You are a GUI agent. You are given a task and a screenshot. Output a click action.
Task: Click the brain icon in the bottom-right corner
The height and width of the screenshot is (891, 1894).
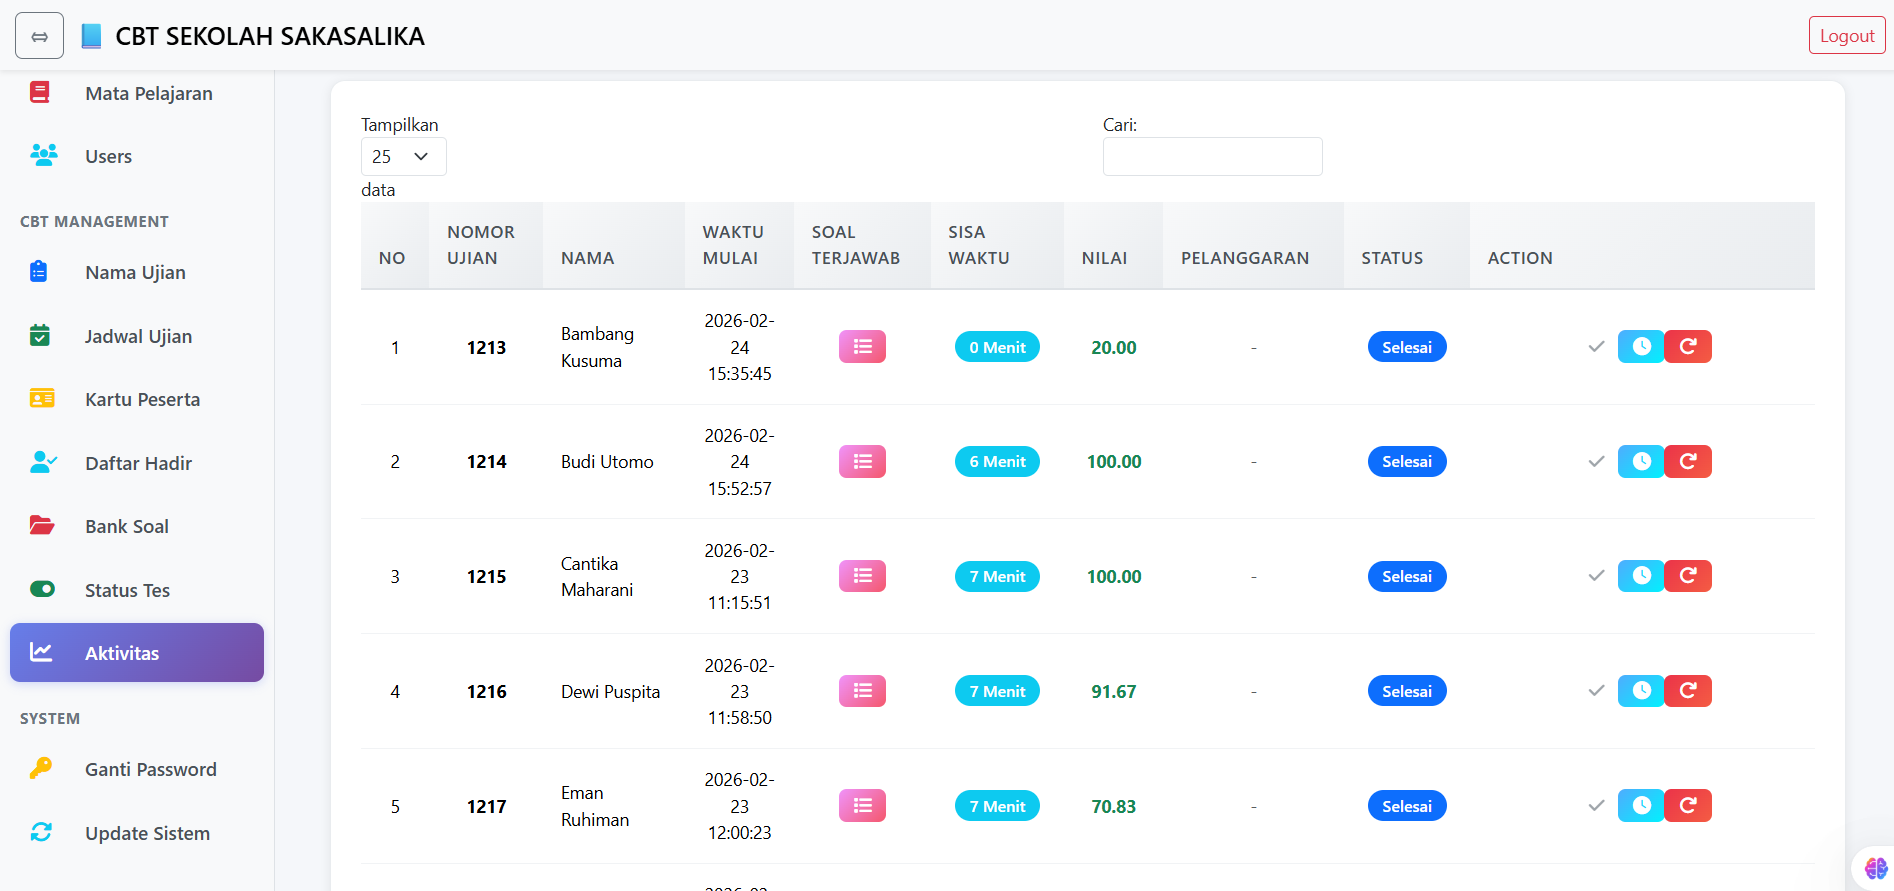coord(1875,868)
